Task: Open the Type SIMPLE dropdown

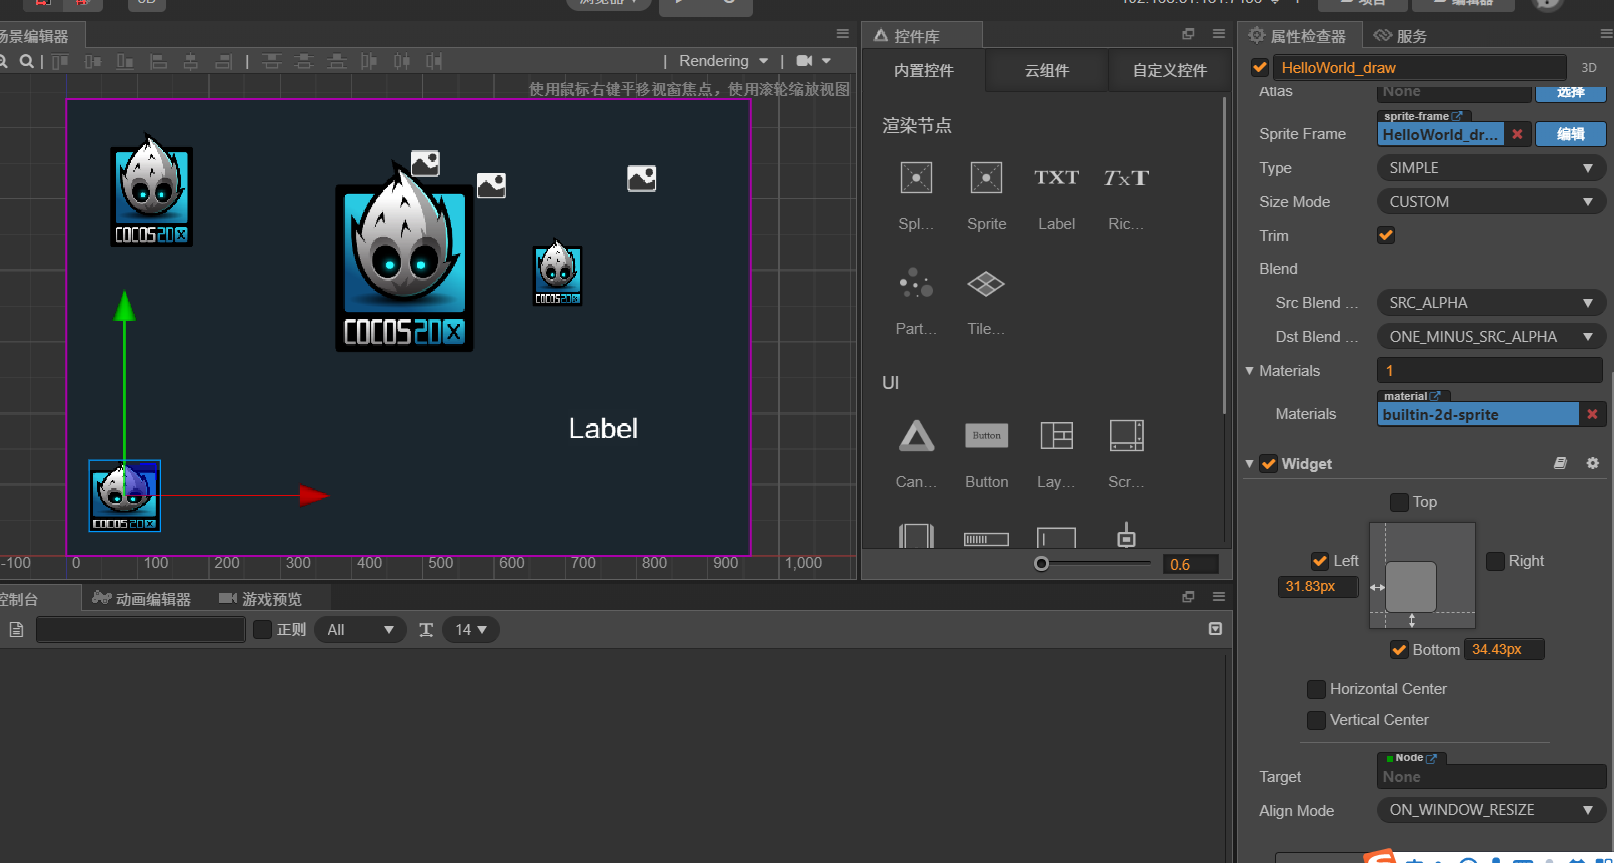Action: coord(1491,168)
